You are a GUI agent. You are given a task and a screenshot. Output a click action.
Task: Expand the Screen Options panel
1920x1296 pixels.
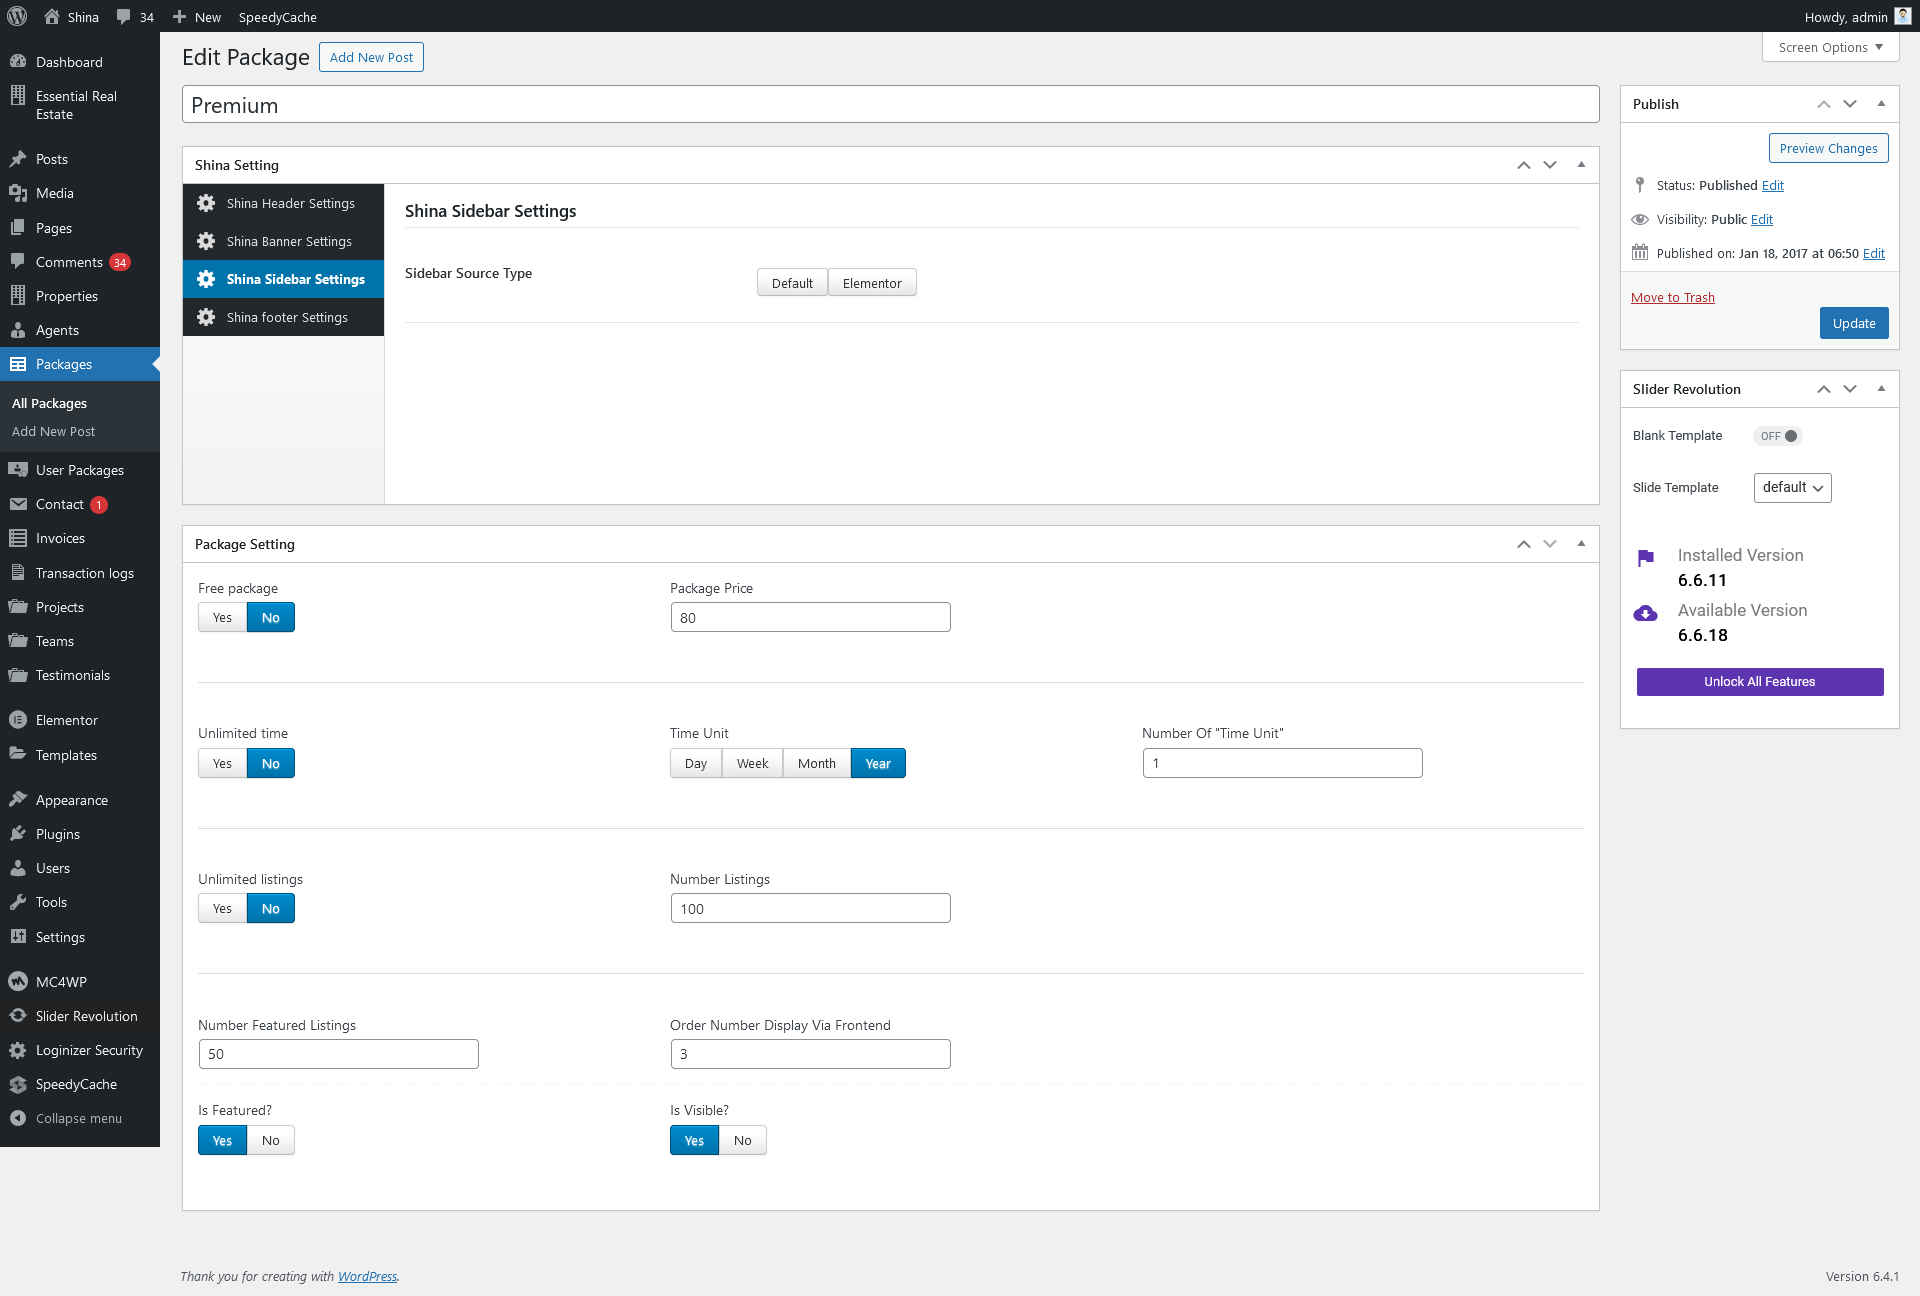[x=1830, y=47]
